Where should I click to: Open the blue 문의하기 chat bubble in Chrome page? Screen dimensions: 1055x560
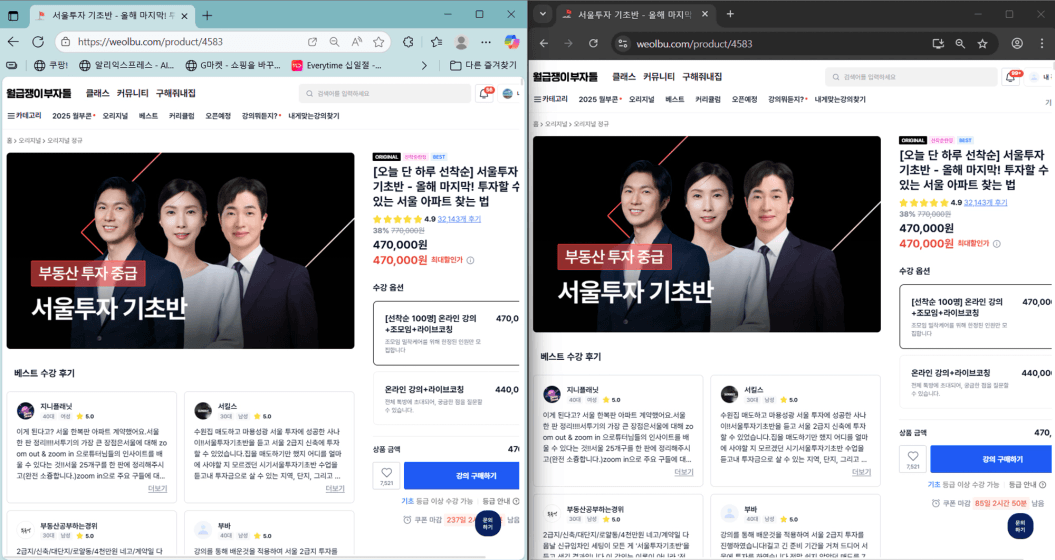(1020, 525)
